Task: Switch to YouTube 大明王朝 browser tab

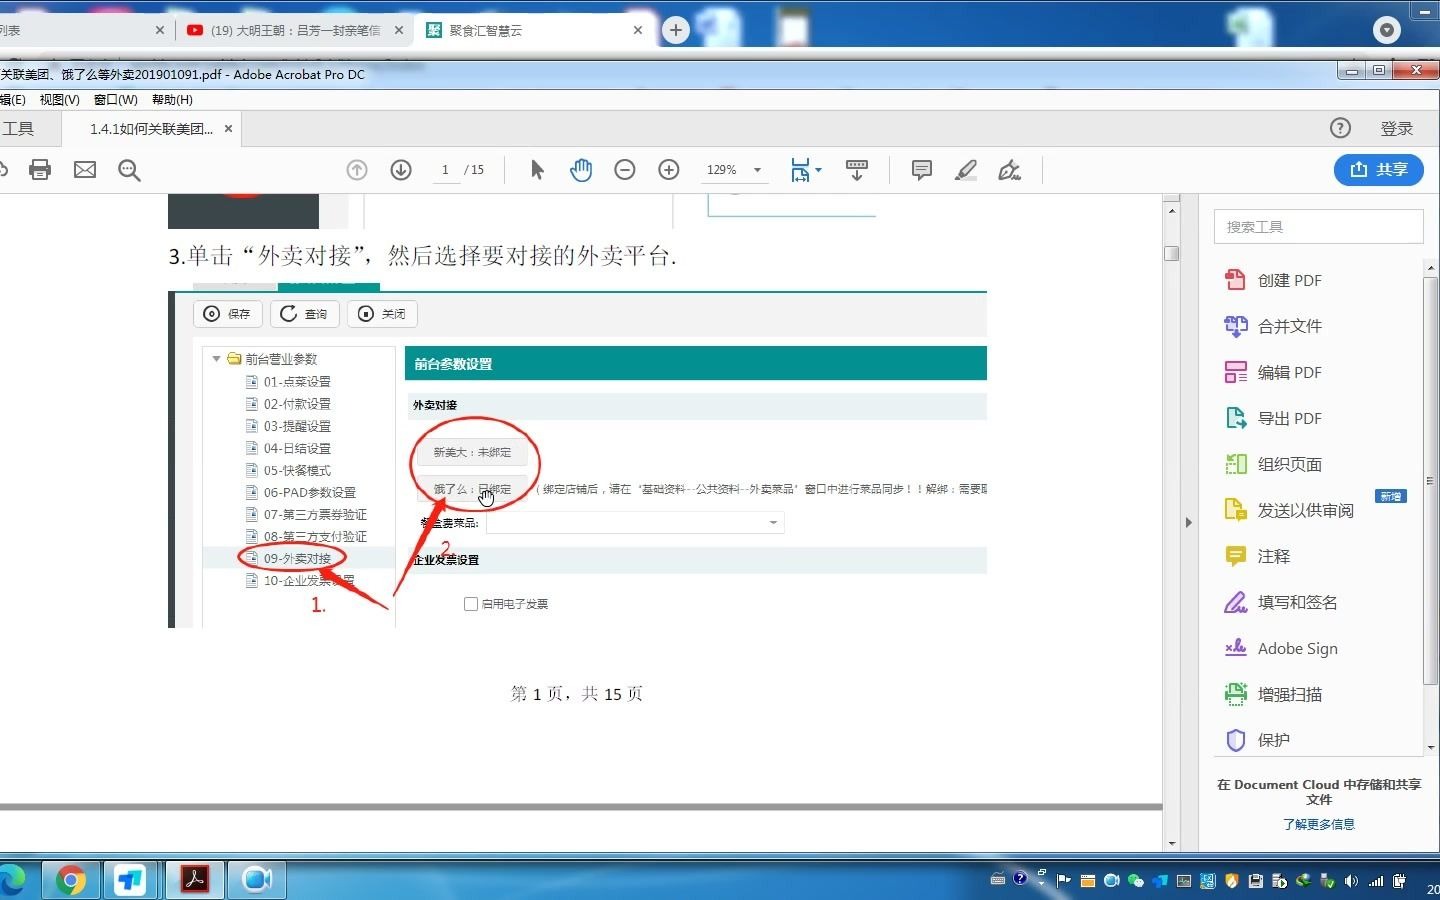Action: pyautogui.click(x=294, y=31)
